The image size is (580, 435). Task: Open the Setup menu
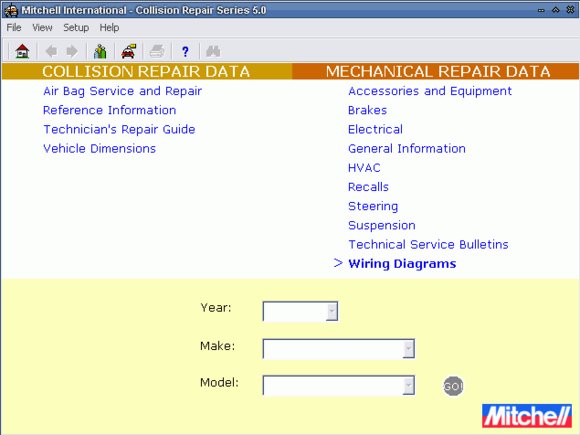[x=76, y=27]
